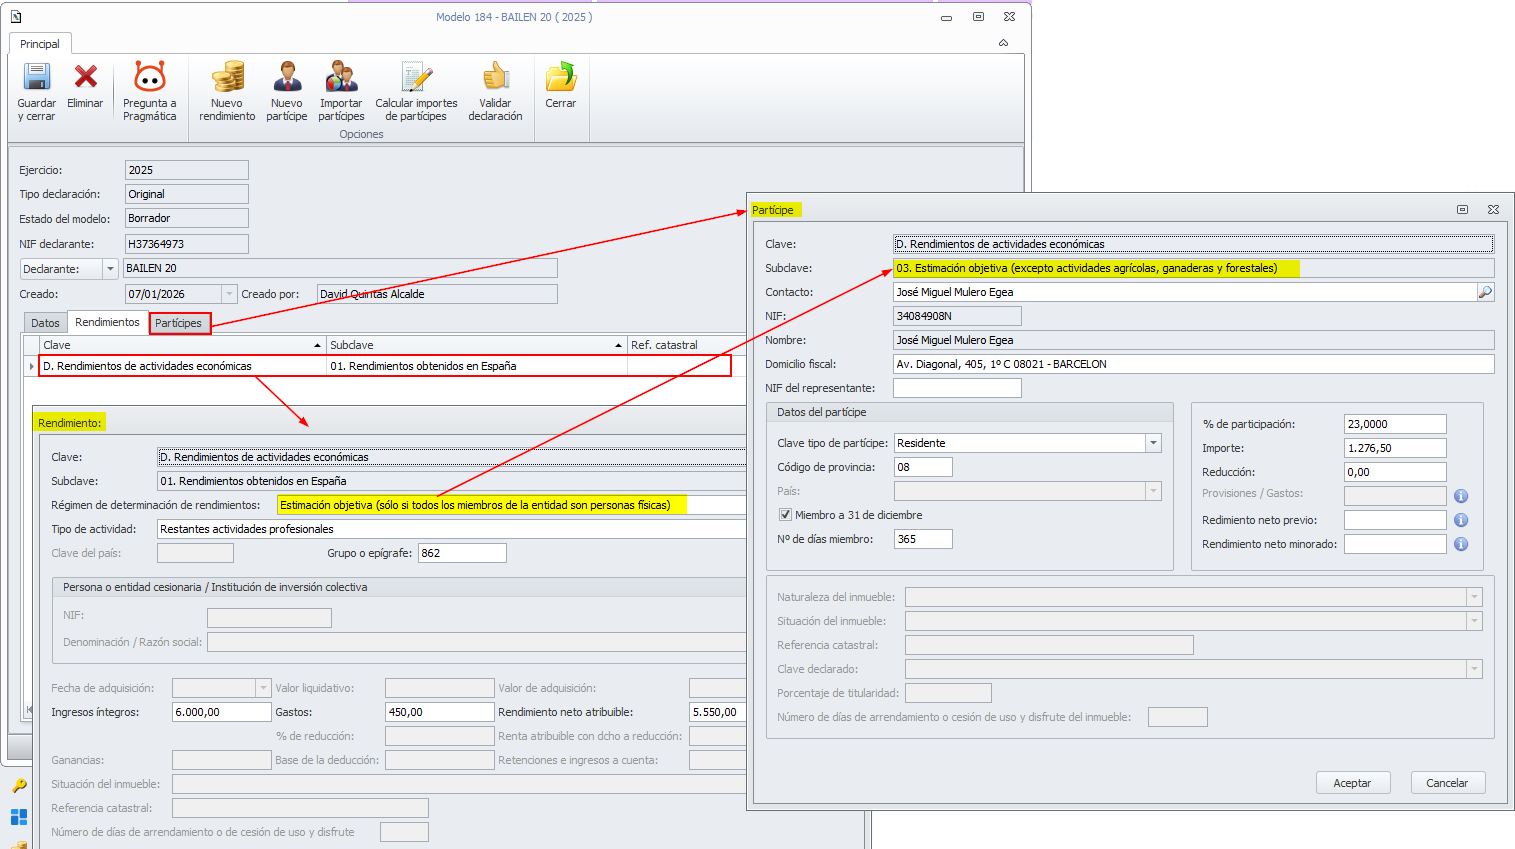Click Importar partícipes icon

[x=341, y=78]
